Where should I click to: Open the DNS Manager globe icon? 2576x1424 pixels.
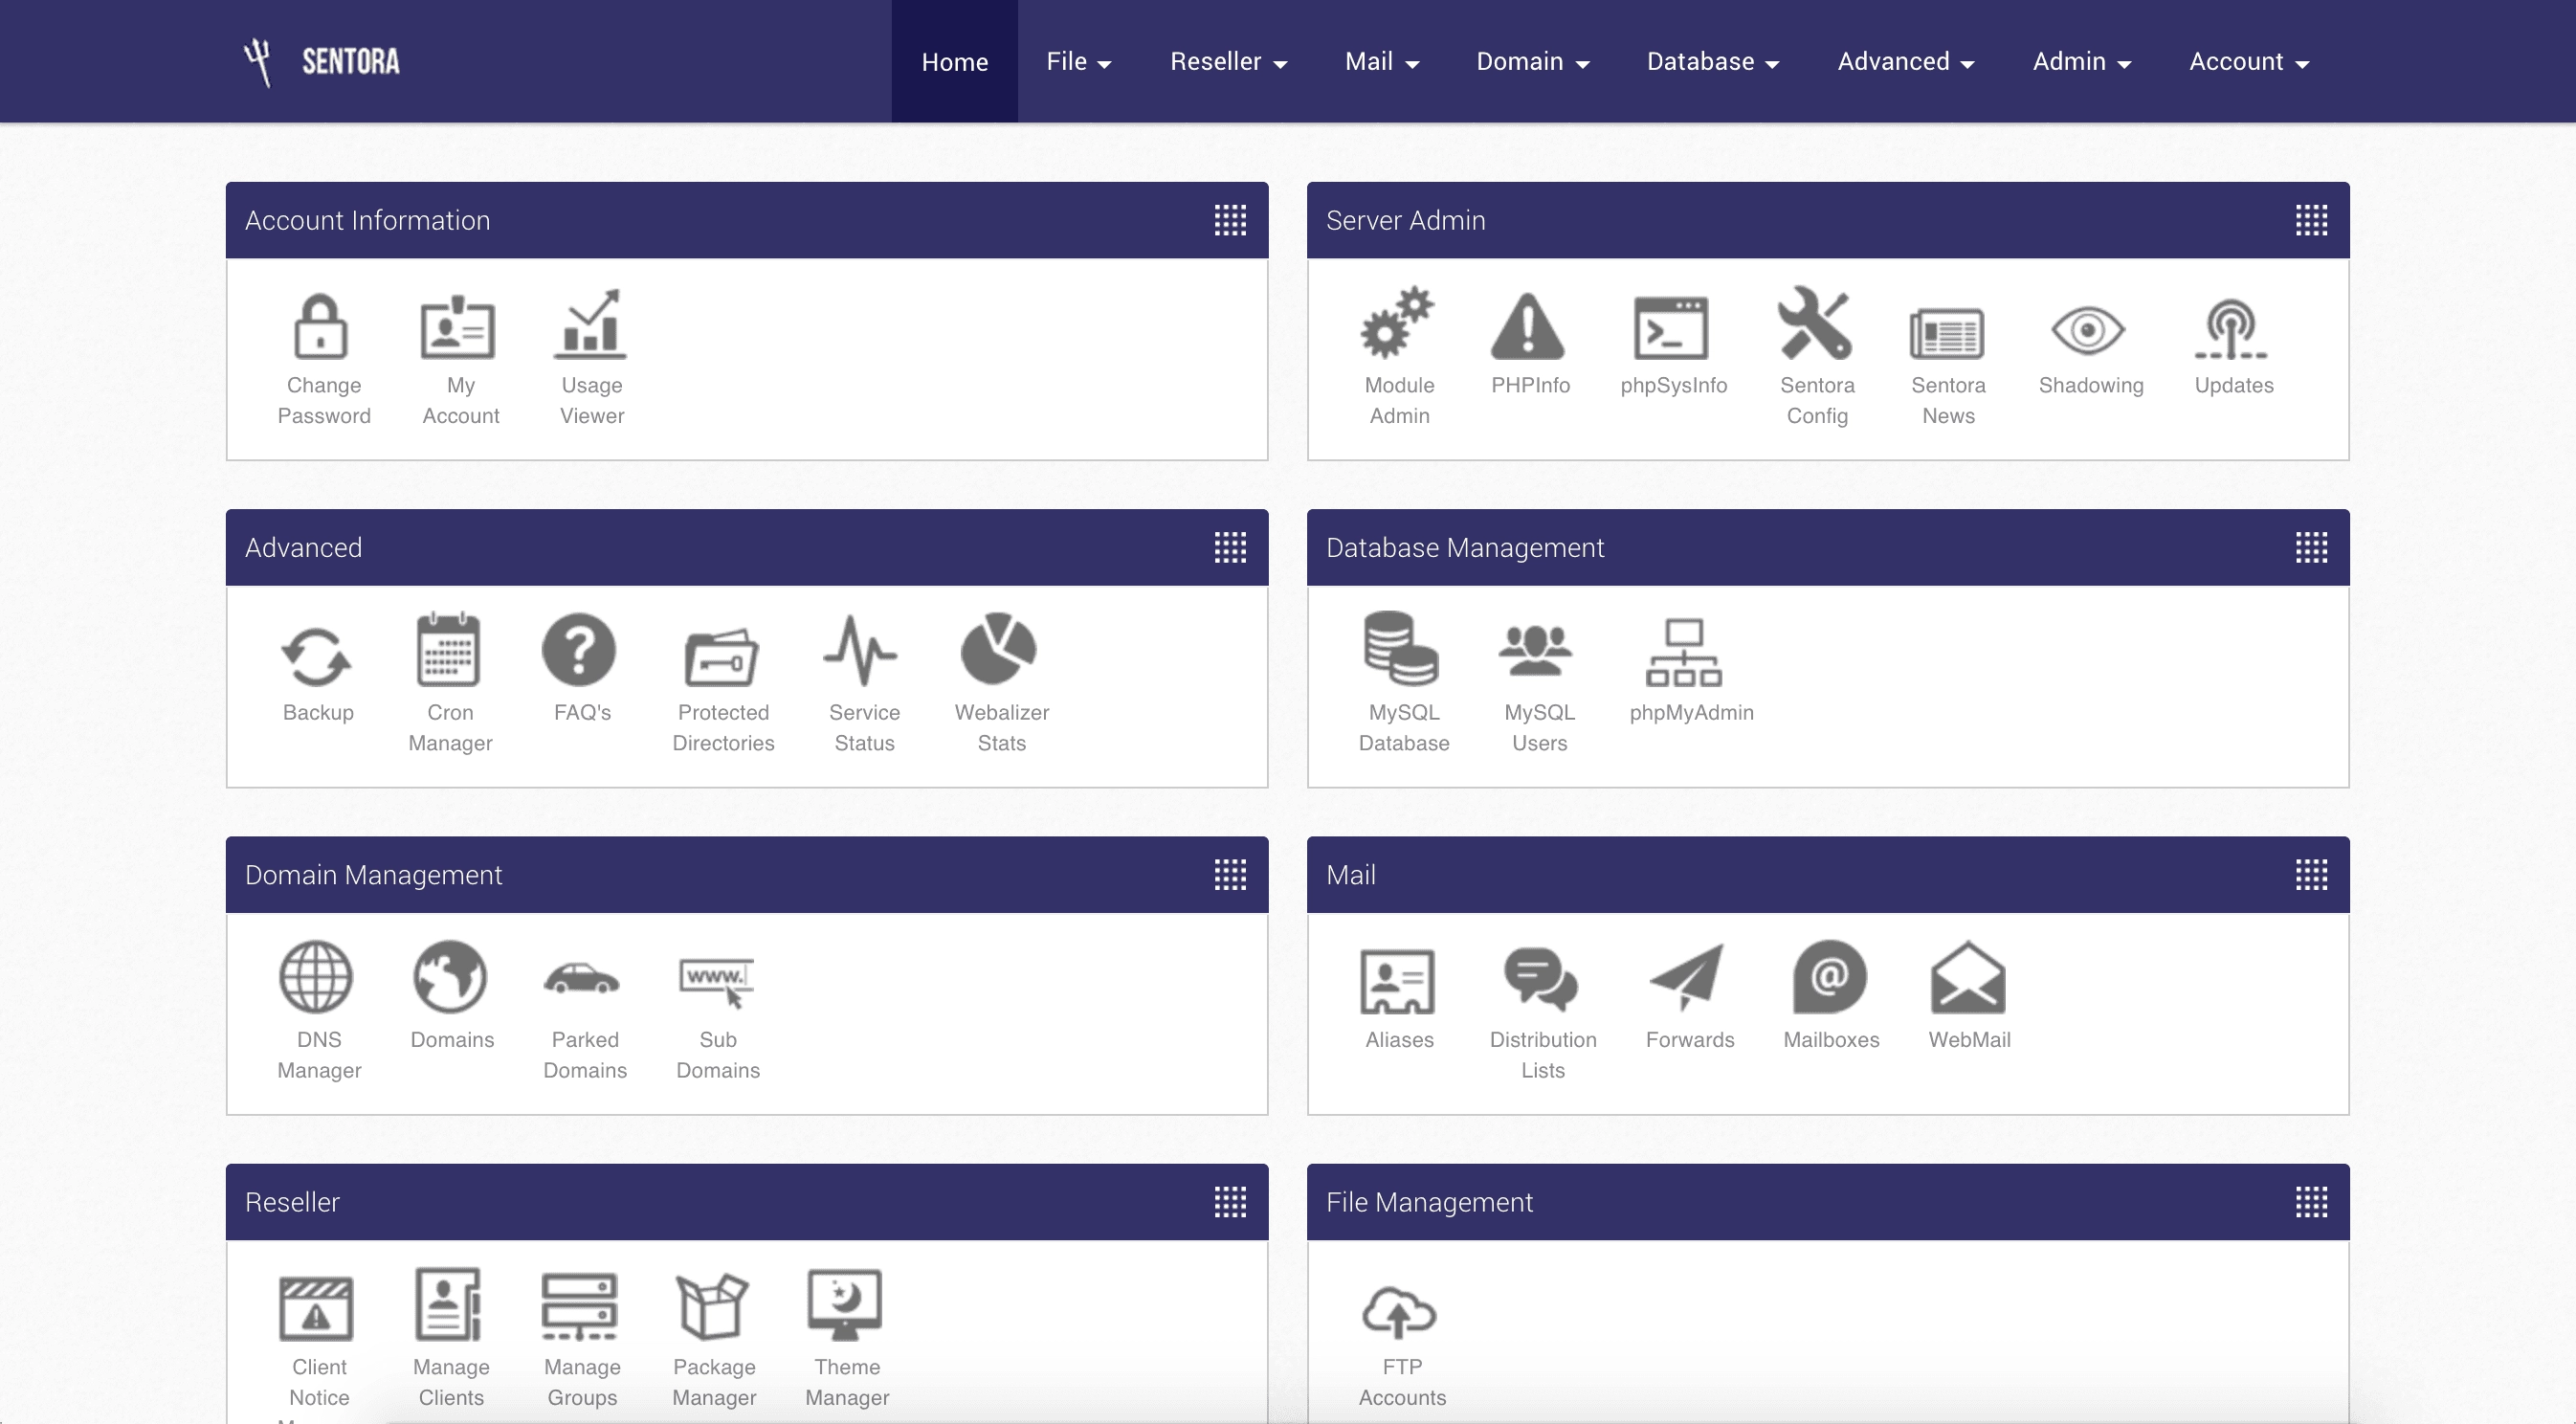[316, 977]
